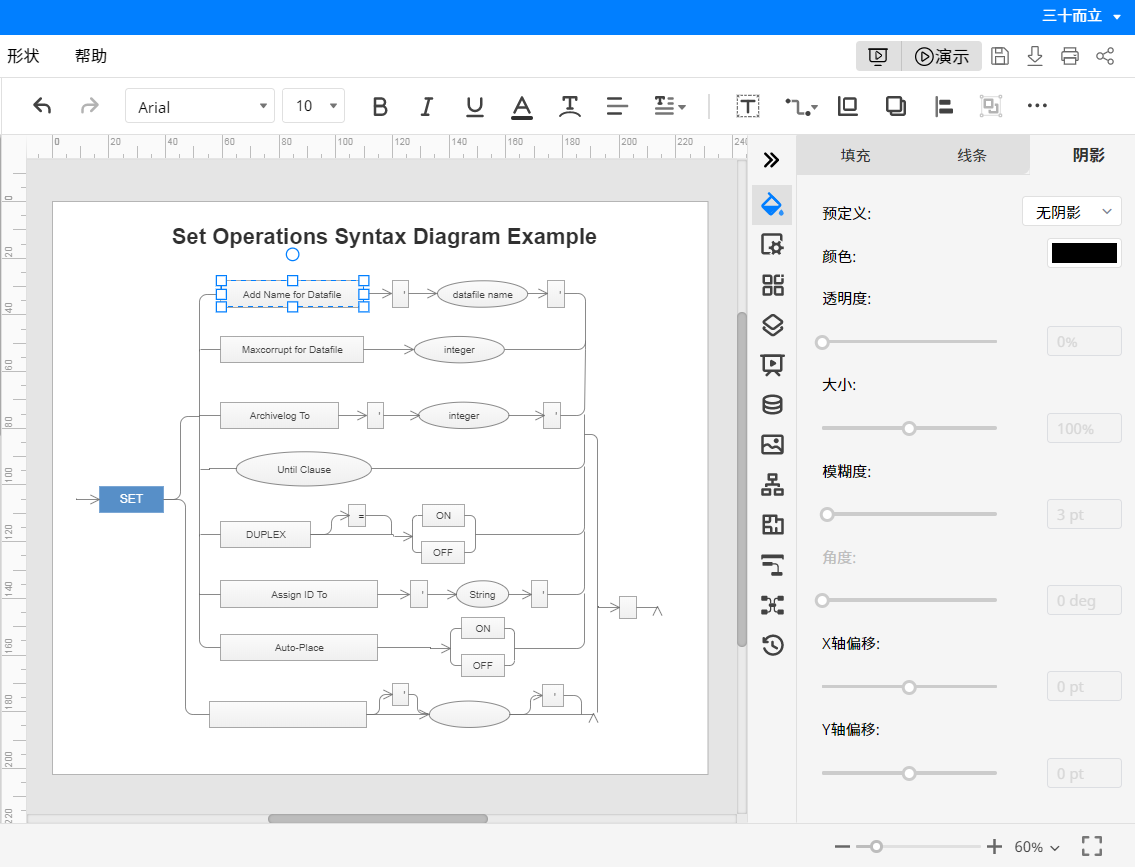1135x867 pixels.
Task: Open the database panel icon
Action: point(772,405)
